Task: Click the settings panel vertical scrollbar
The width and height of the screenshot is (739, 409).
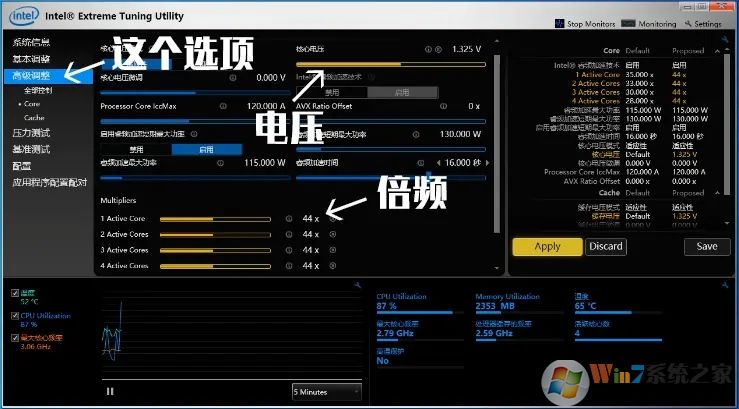Action: 496,144
